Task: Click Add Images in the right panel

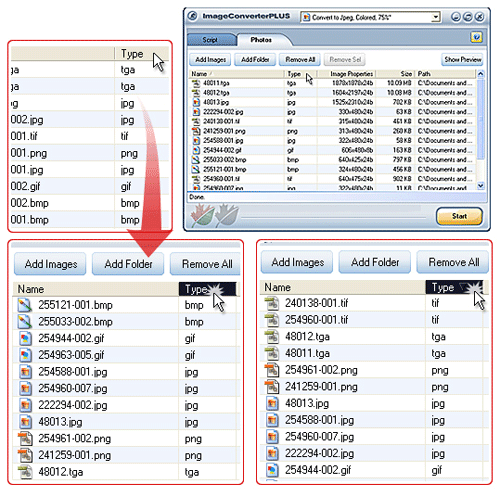Action: tap(297, 262)
